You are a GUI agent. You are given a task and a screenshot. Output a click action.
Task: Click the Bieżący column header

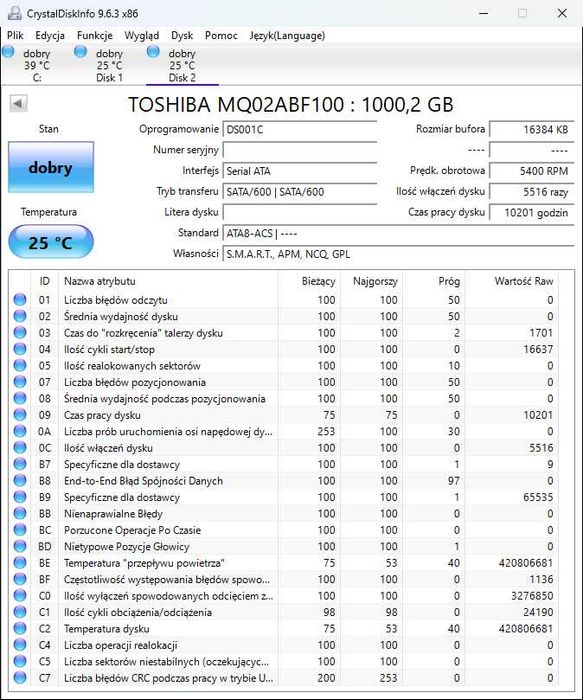[308, 281]
